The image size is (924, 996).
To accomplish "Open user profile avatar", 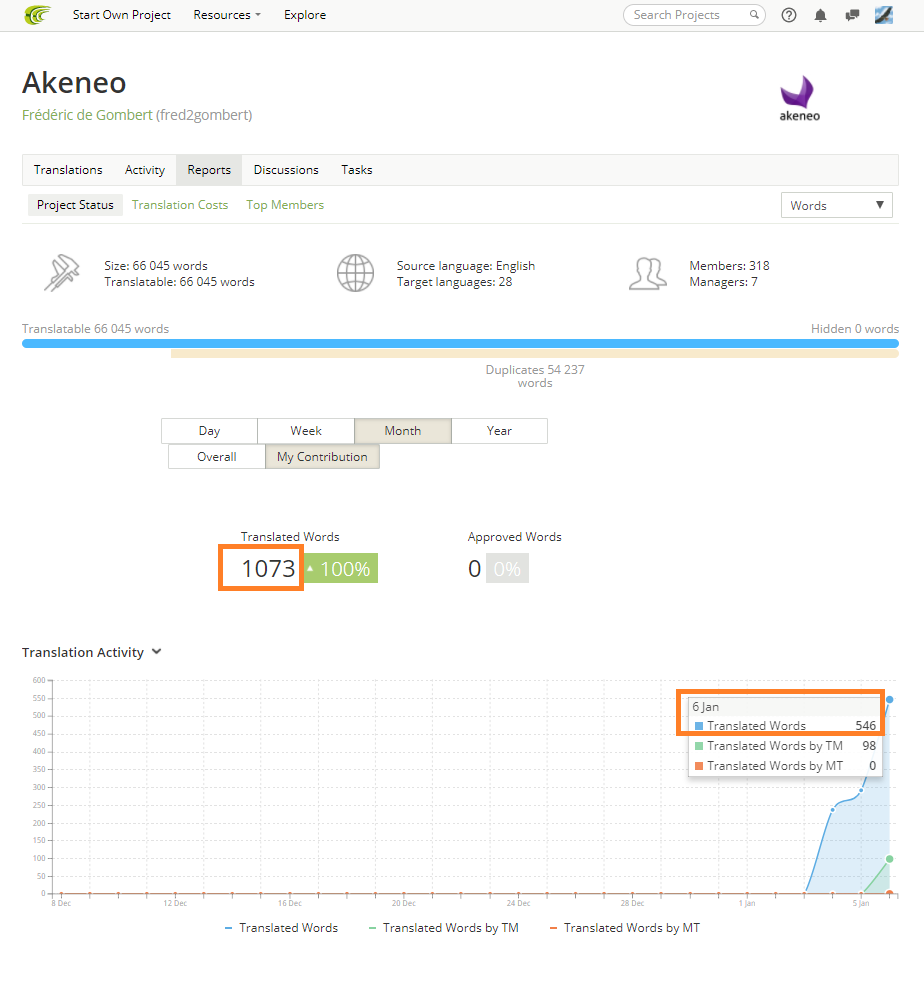I will pyautogui.click(x=884, y=15).
